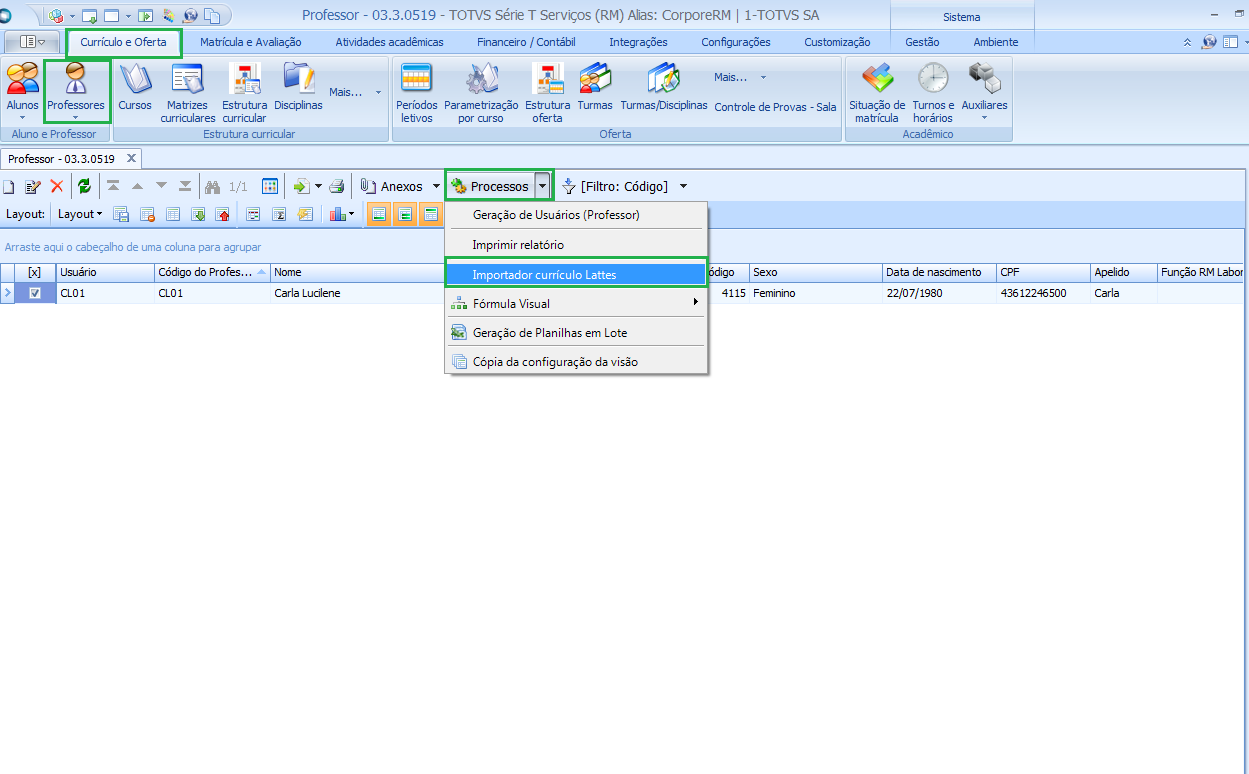Switch to Atividades acadêmicas tab
Image resolution: width=1249 pixels, height=774 pixels.
(389, 42)
